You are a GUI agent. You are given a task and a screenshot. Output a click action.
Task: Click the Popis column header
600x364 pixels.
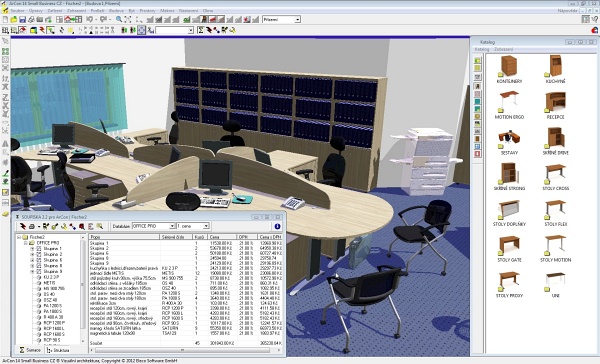(x=124, y=237)
